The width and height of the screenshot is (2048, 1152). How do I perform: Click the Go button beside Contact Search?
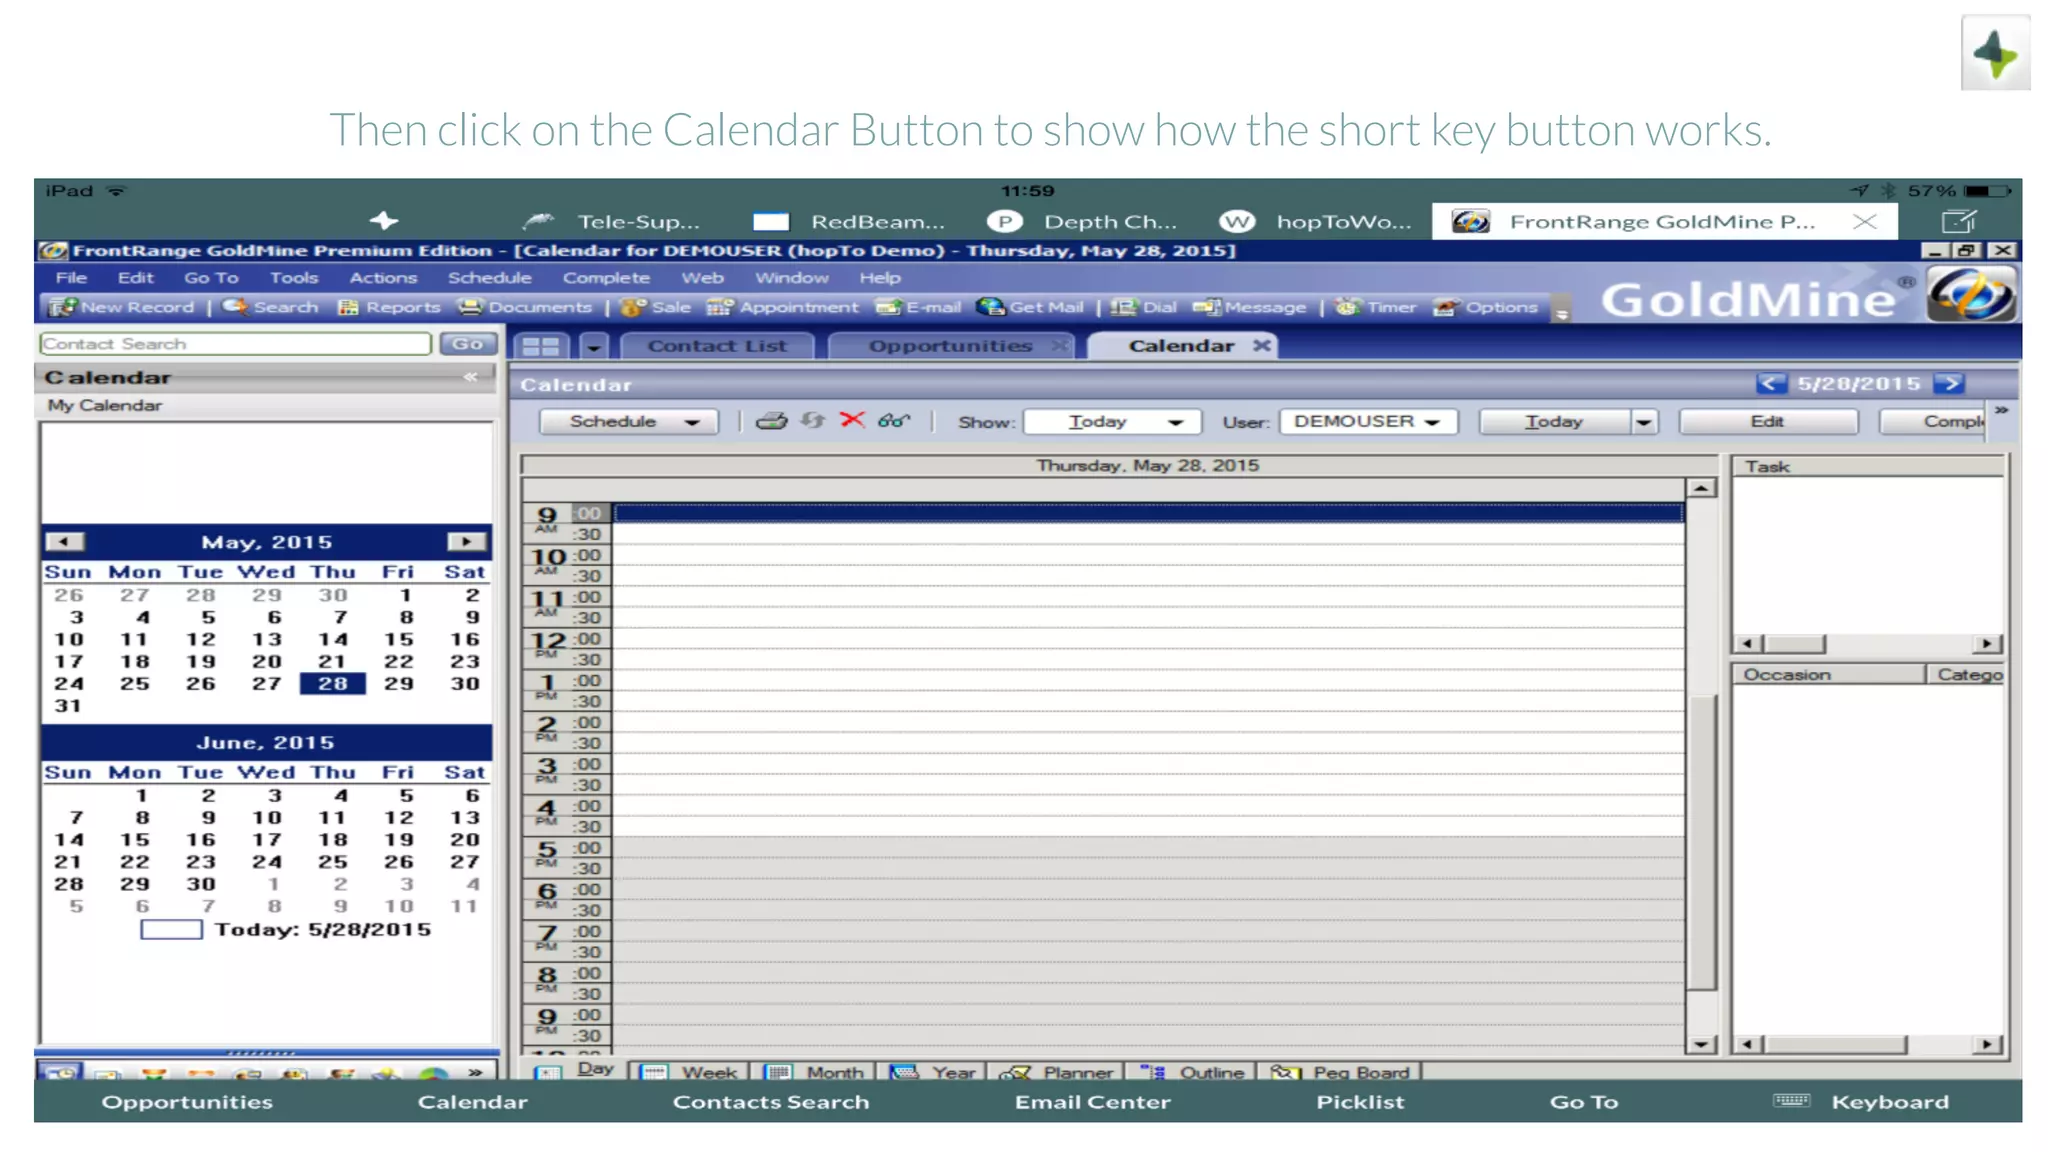click(x=467, y=344)
